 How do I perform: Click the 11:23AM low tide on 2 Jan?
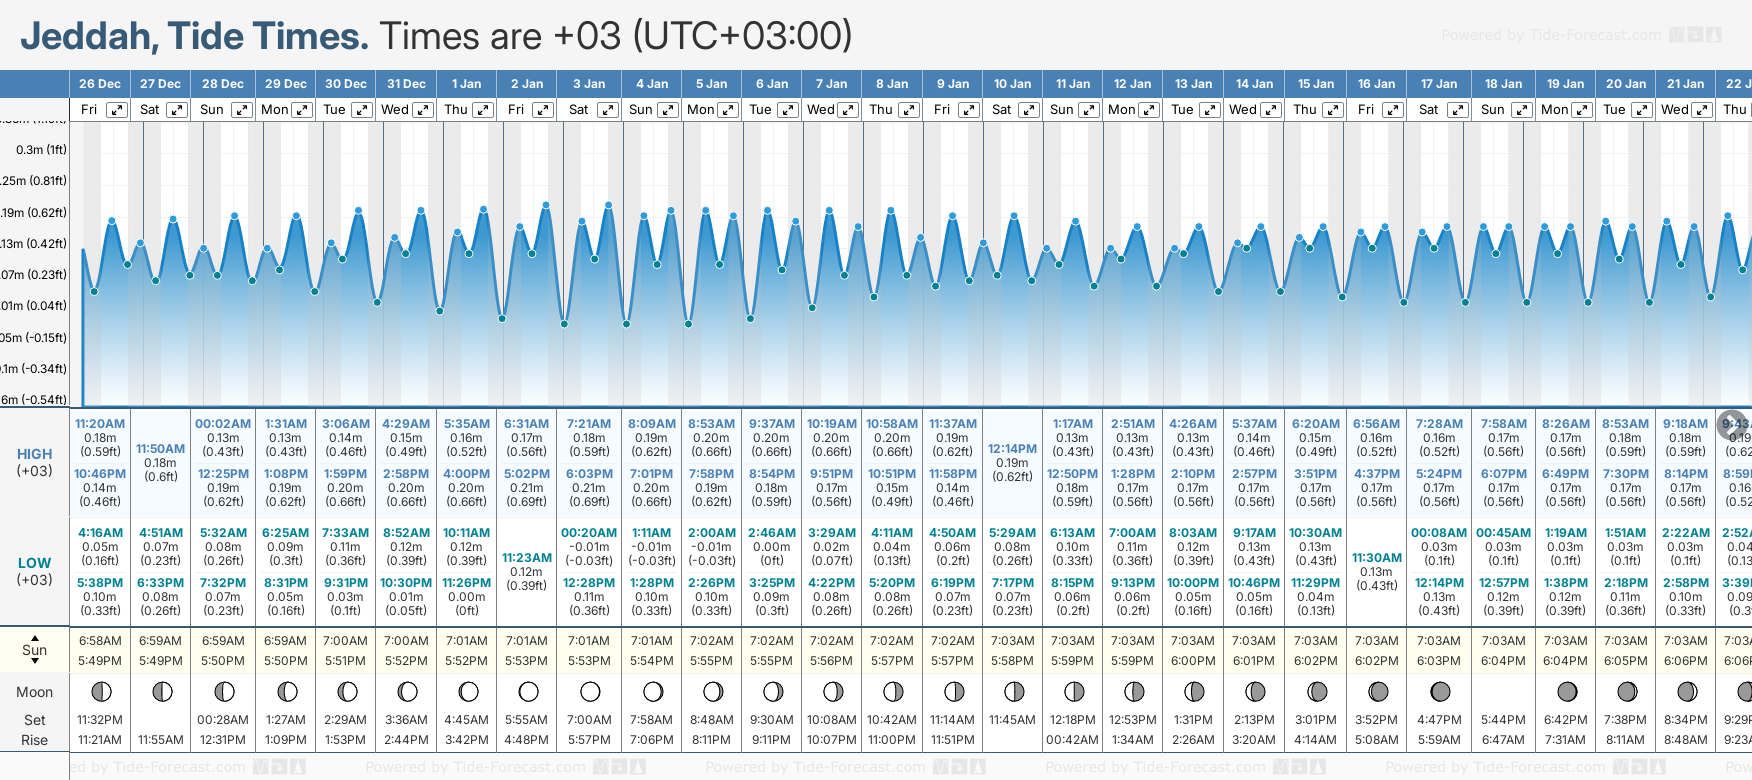coord(527,558)
